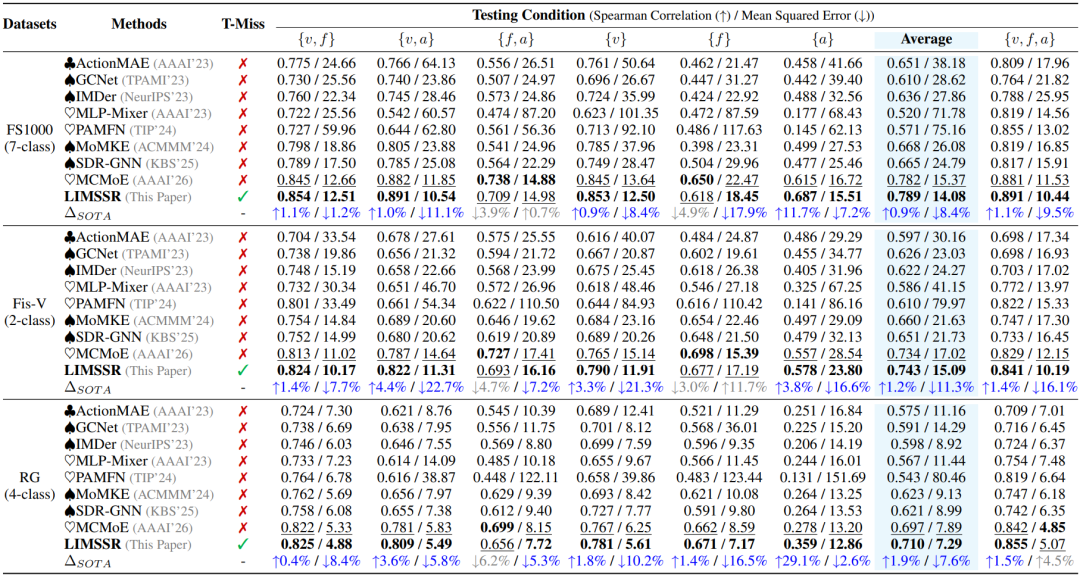1080x578 pixels.
Task: Click the Fis-V (2-class) dataset label
Action: tap(29, 311)
